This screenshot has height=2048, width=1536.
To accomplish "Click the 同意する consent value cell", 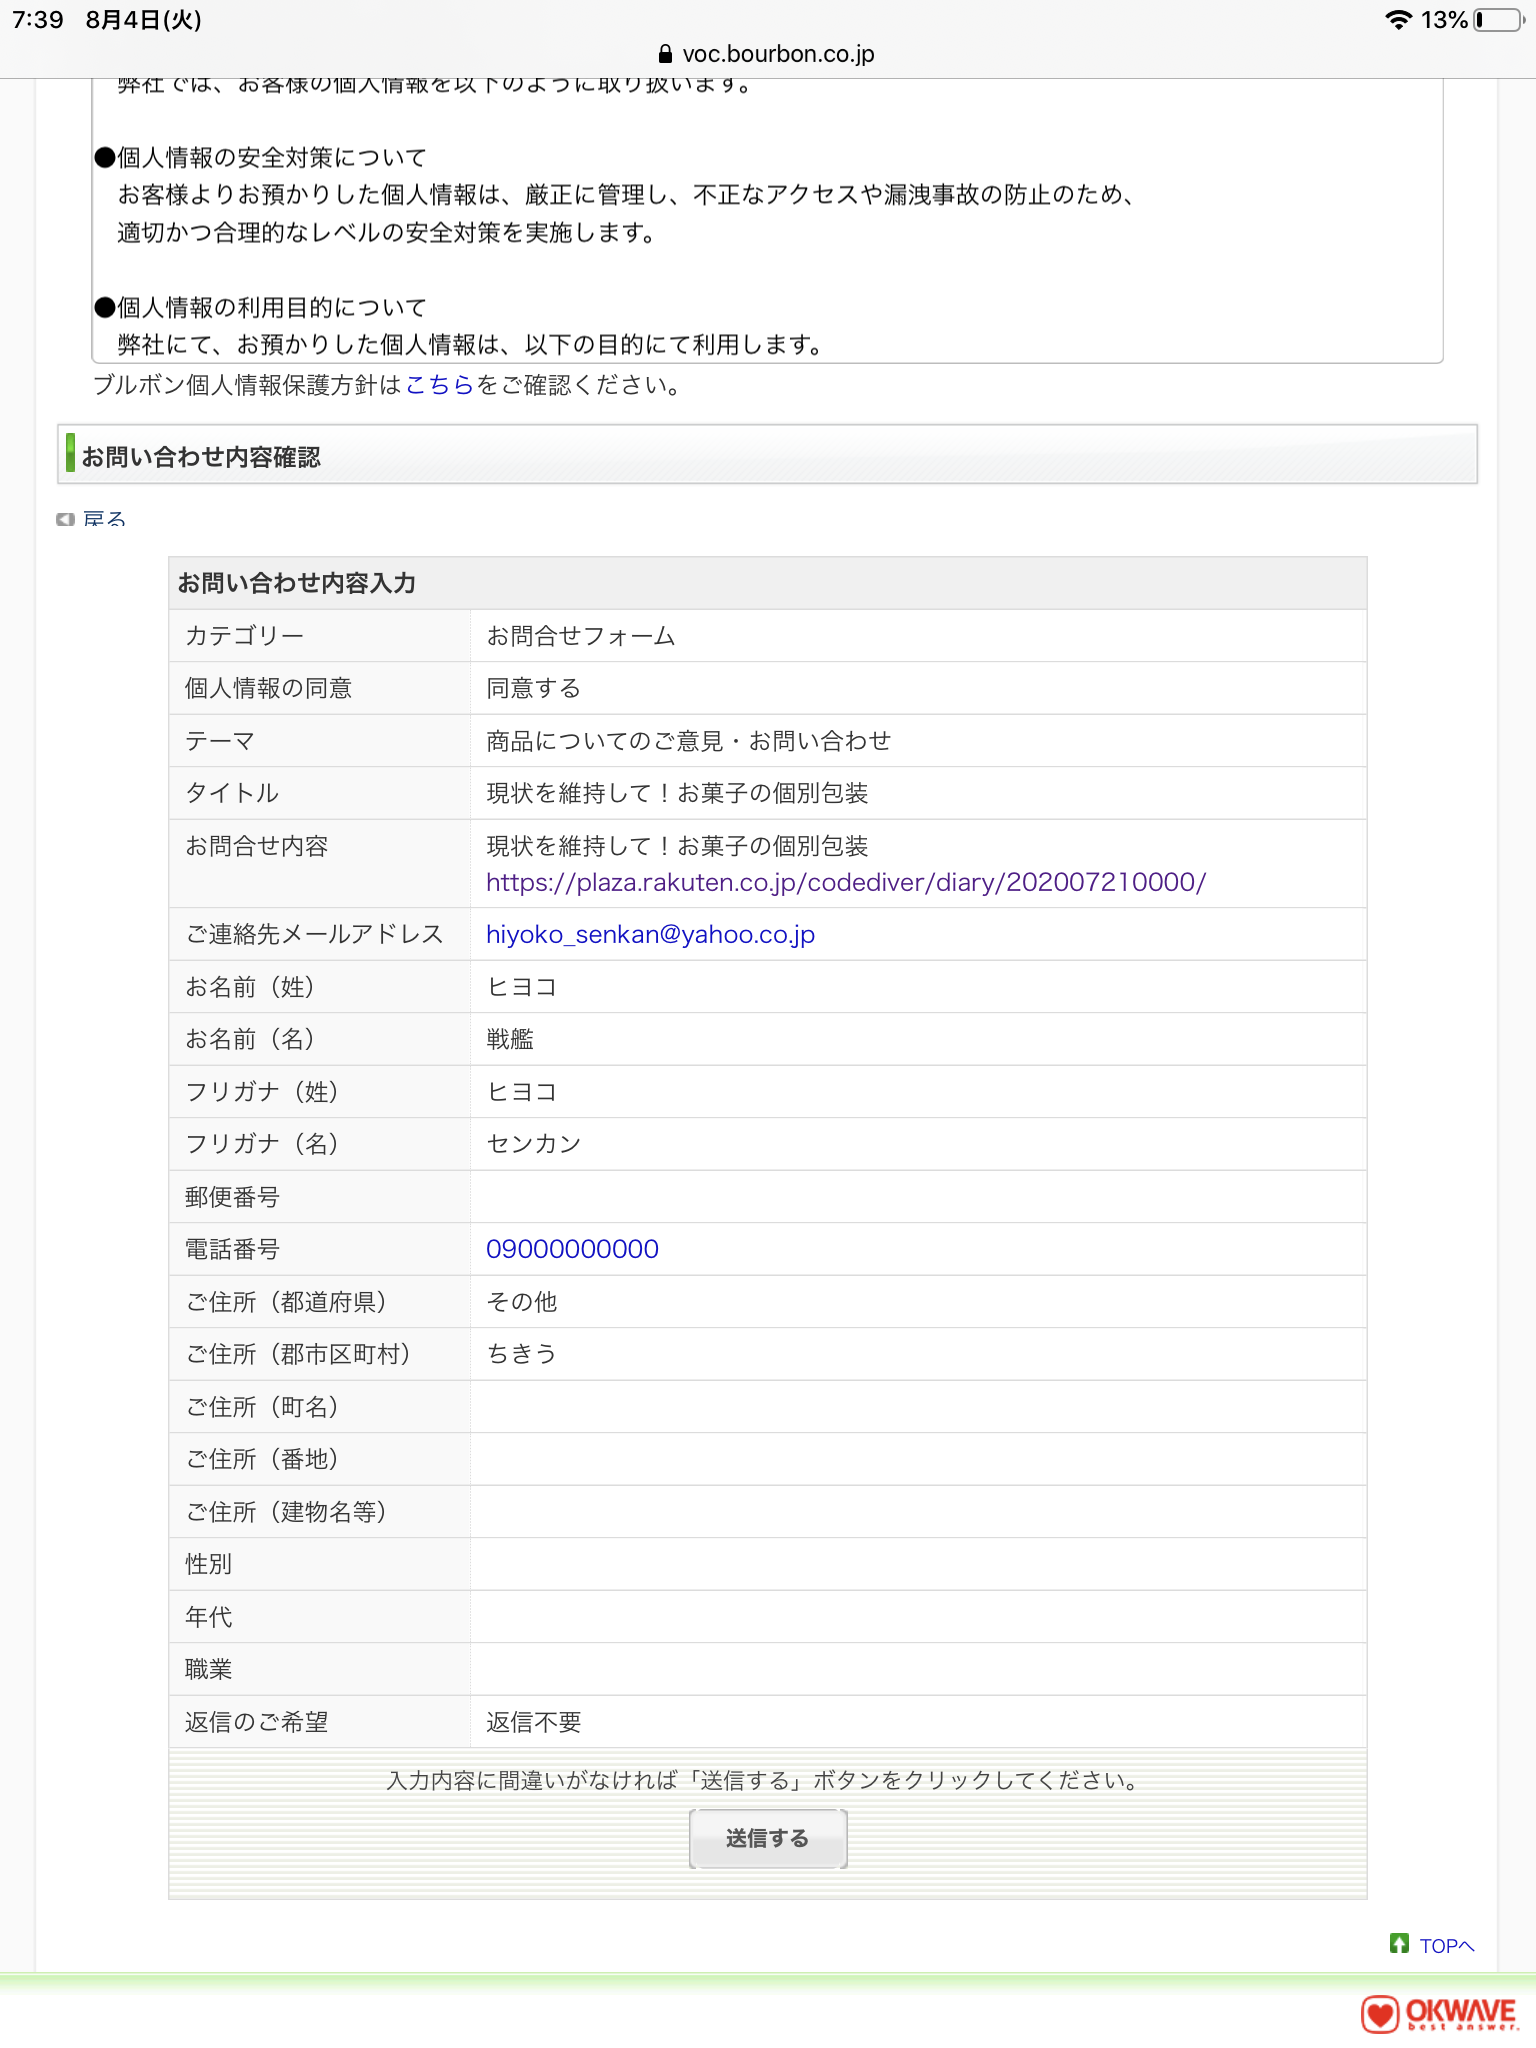I will [533, 688].
